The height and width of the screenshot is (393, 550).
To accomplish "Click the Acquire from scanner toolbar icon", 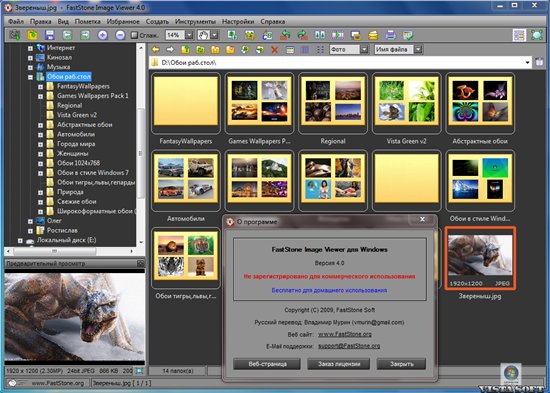I will click(15, 35).
